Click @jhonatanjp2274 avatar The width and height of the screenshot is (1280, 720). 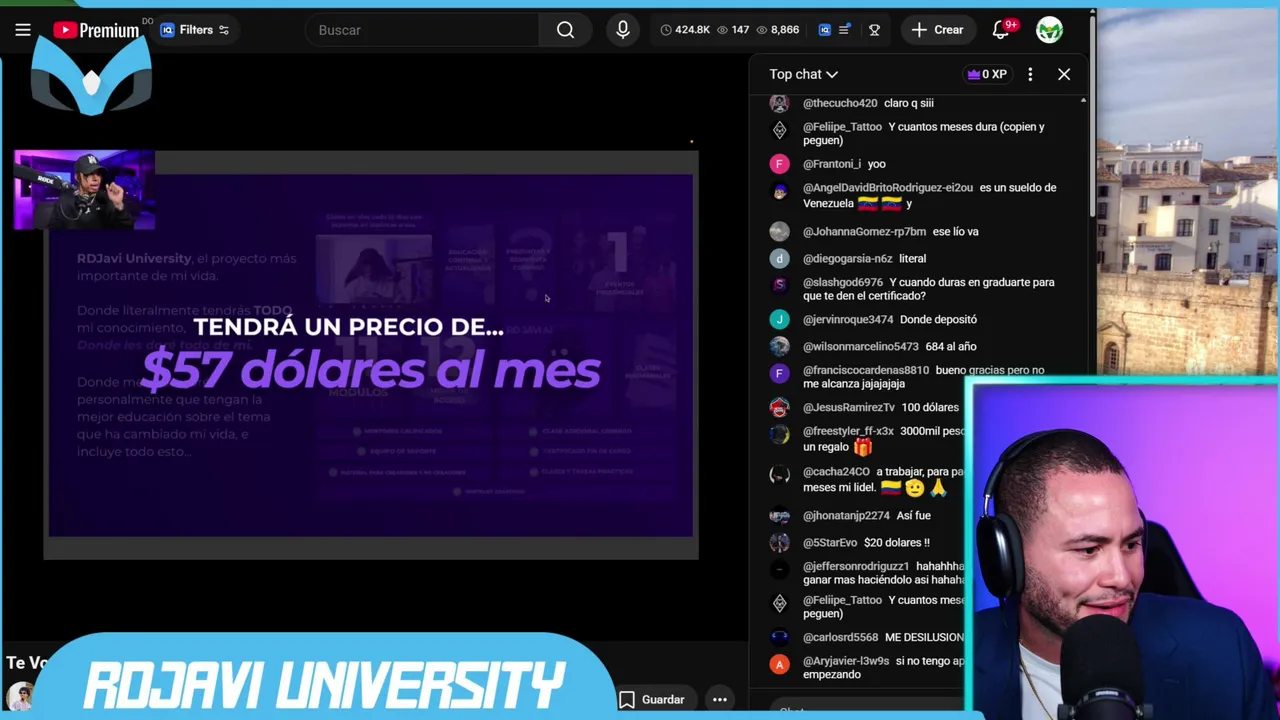[779, 515]
